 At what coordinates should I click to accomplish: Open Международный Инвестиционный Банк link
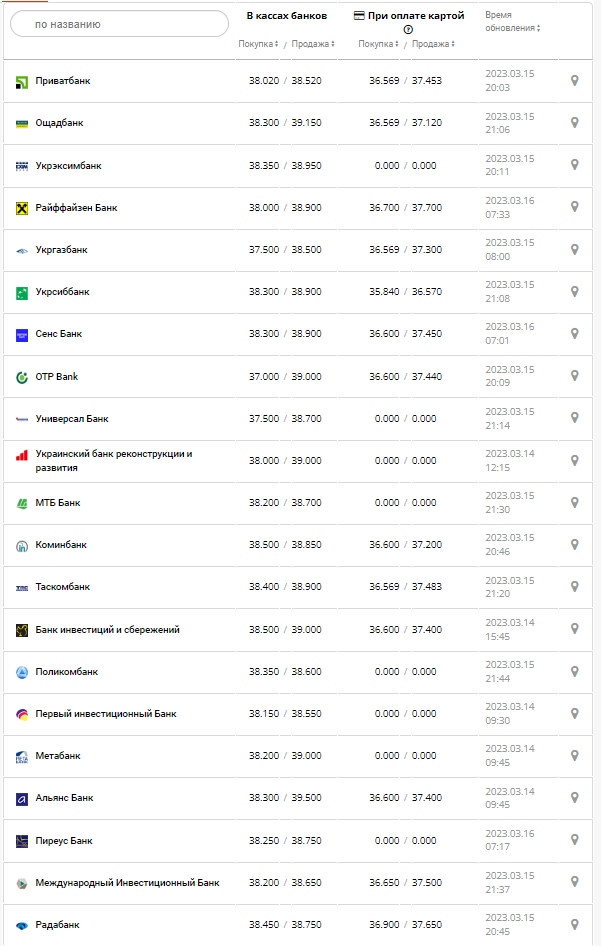(x=127, y=883)
